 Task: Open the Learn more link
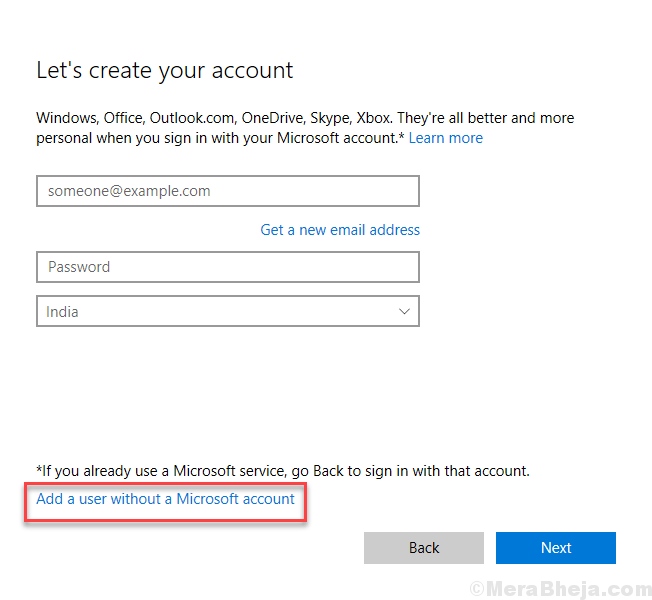[x=445, y=138]
